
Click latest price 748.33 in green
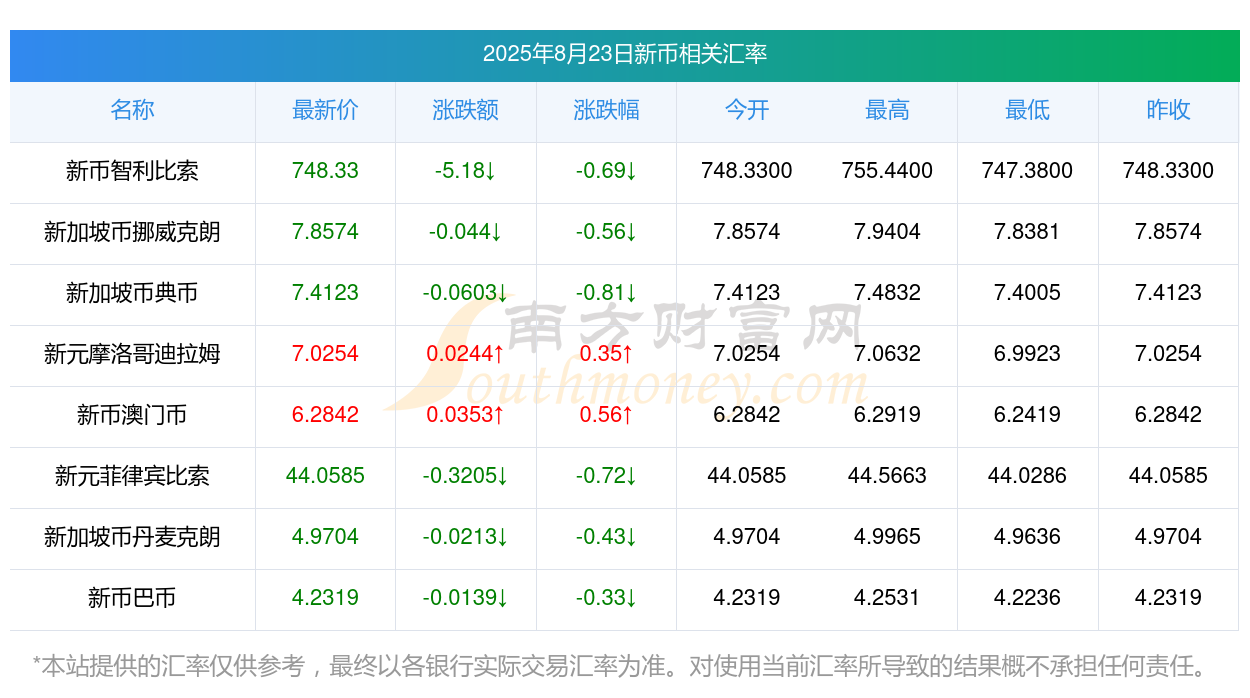pos(325,171)
